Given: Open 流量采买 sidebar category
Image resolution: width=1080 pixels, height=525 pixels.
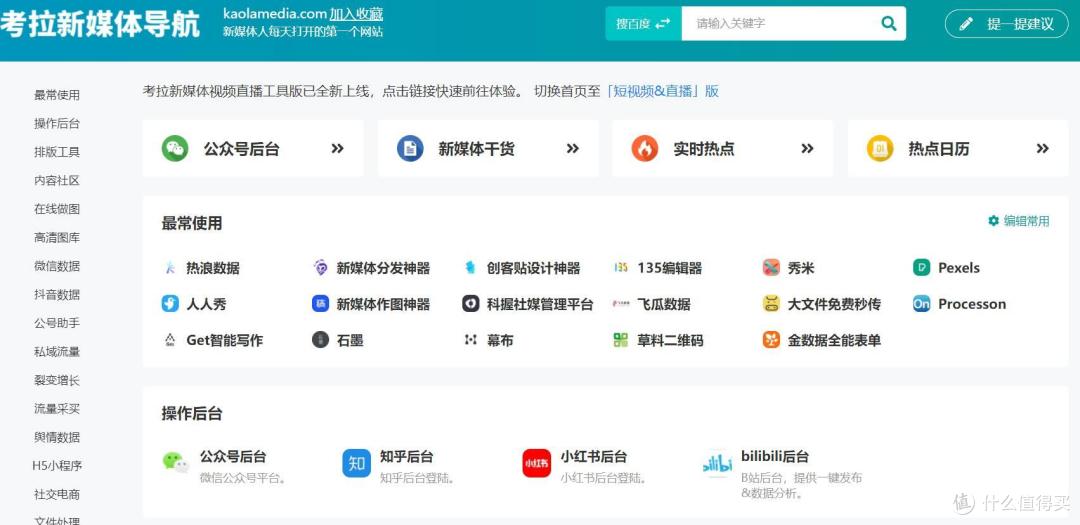Looking at the screenshot, I should [x=57, y=409].
